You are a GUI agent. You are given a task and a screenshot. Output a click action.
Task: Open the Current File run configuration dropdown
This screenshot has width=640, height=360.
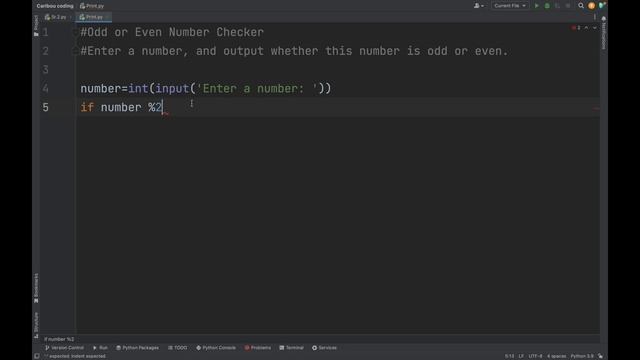pyautogui.click(x=510, y=6)
